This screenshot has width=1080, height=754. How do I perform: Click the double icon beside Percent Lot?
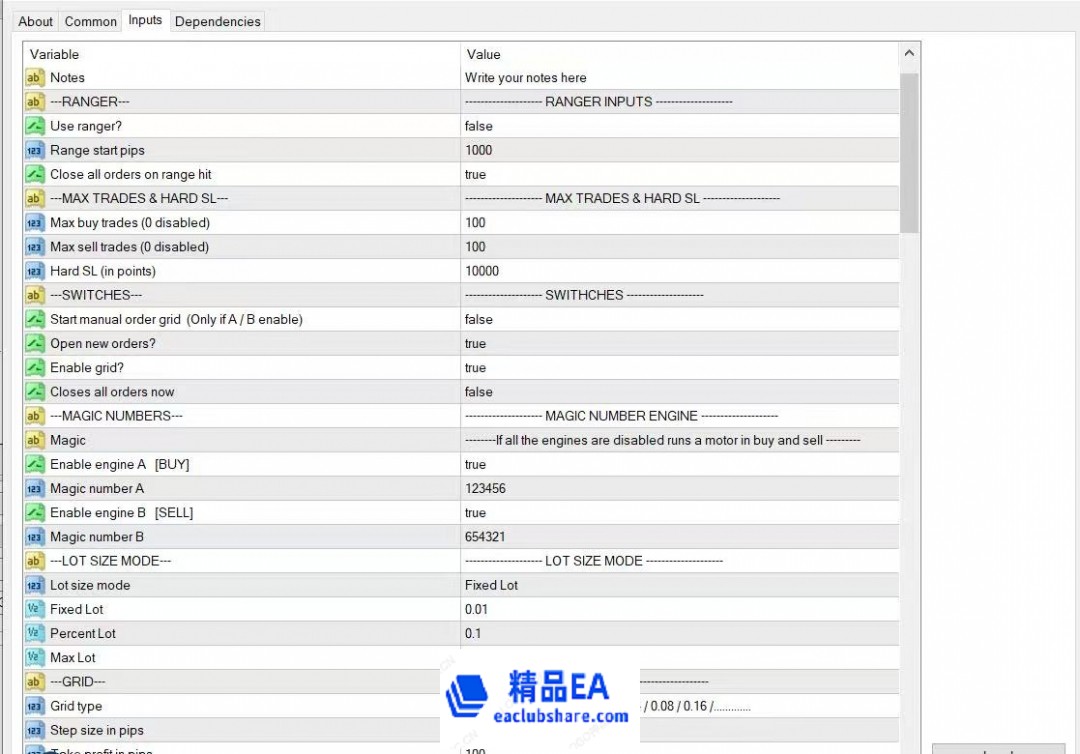click(x=35, y=633)
